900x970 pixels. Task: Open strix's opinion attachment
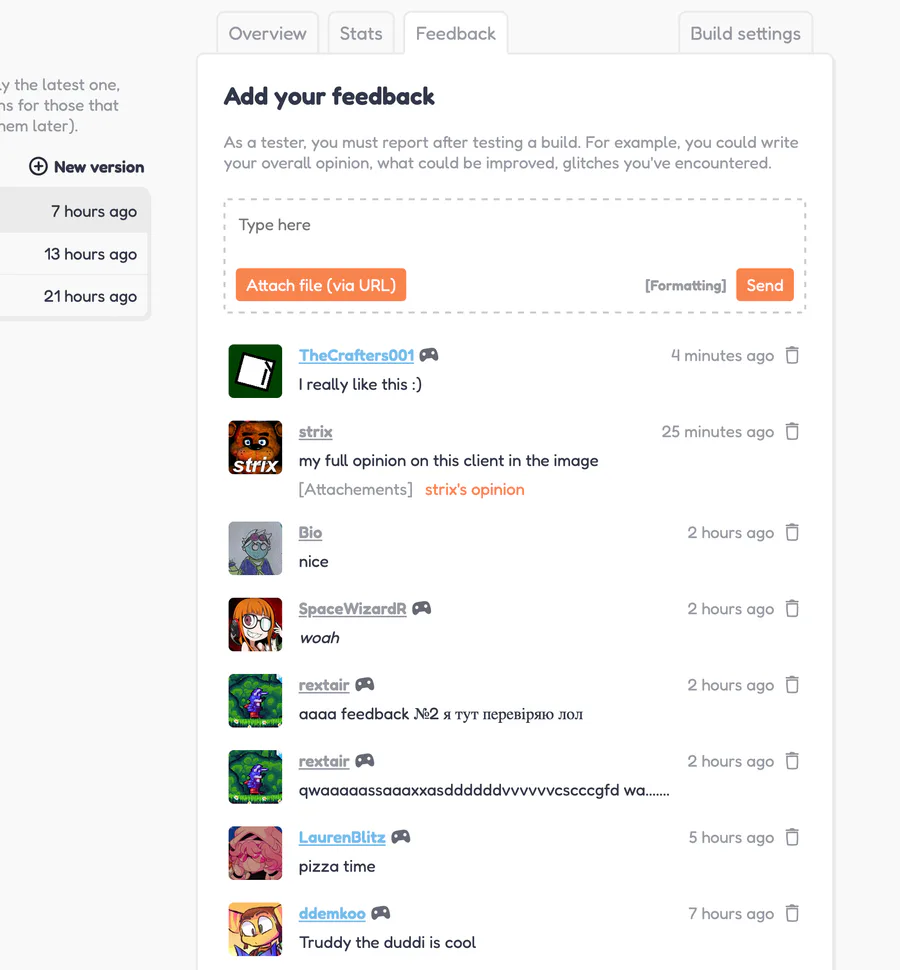point(474,489)
